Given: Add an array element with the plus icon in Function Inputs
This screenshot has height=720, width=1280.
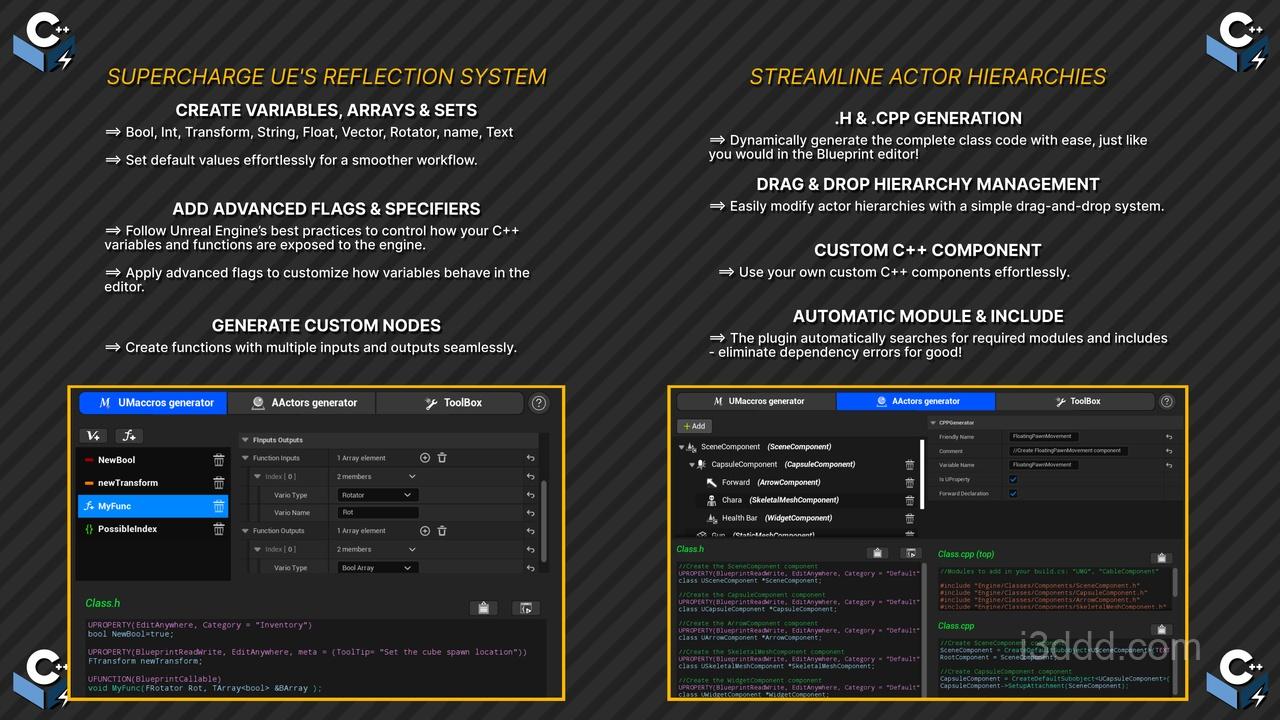Looking at the screenshot, I should click(424, 458).
